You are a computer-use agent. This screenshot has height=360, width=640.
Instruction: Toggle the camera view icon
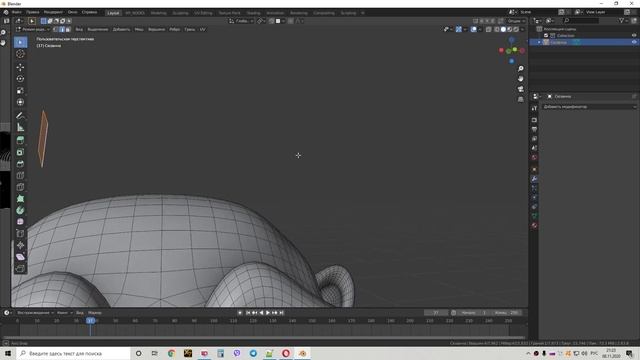click(x=520, y=89)
